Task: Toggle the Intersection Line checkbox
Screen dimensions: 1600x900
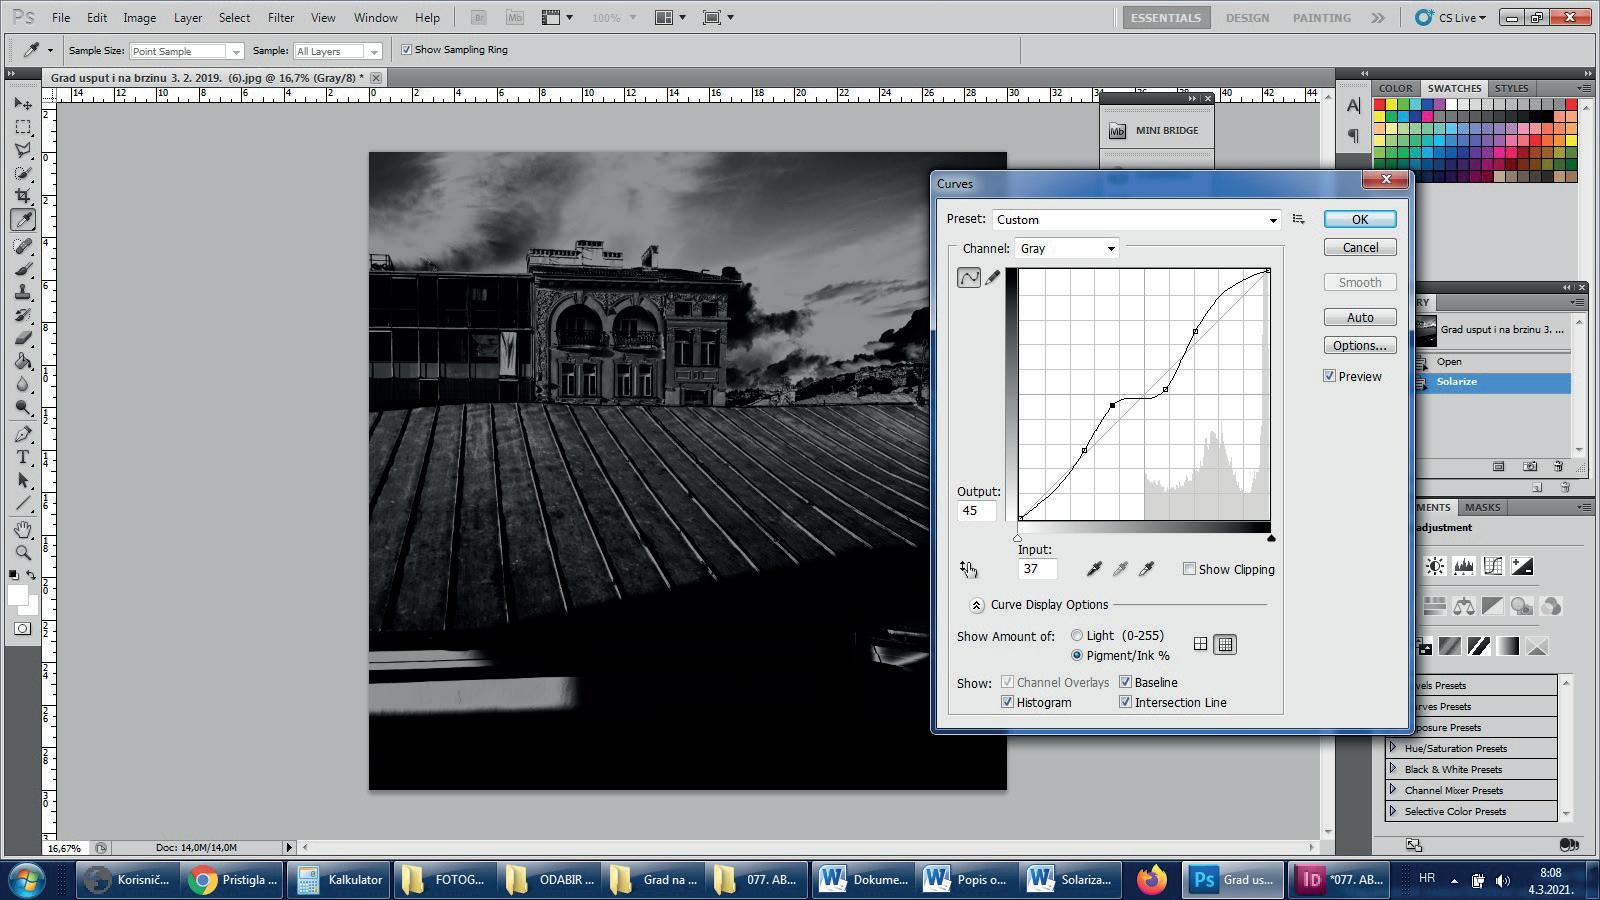Action: click(1125, 702)
